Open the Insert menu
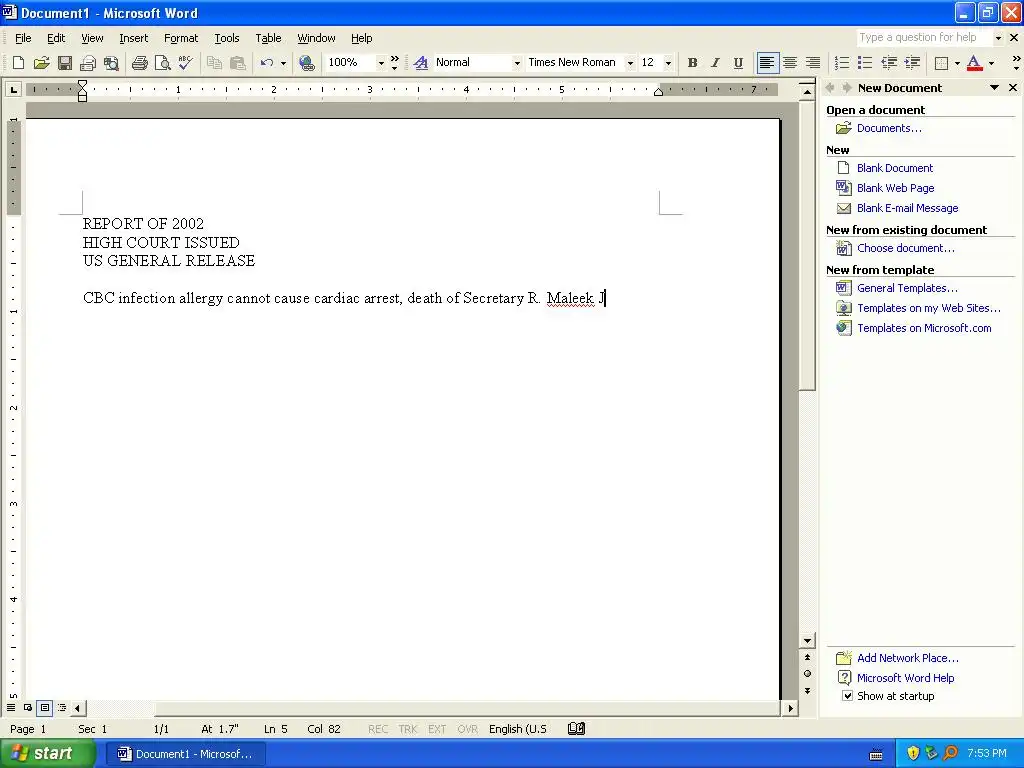The image size is (1024, 768). point(133,38)
